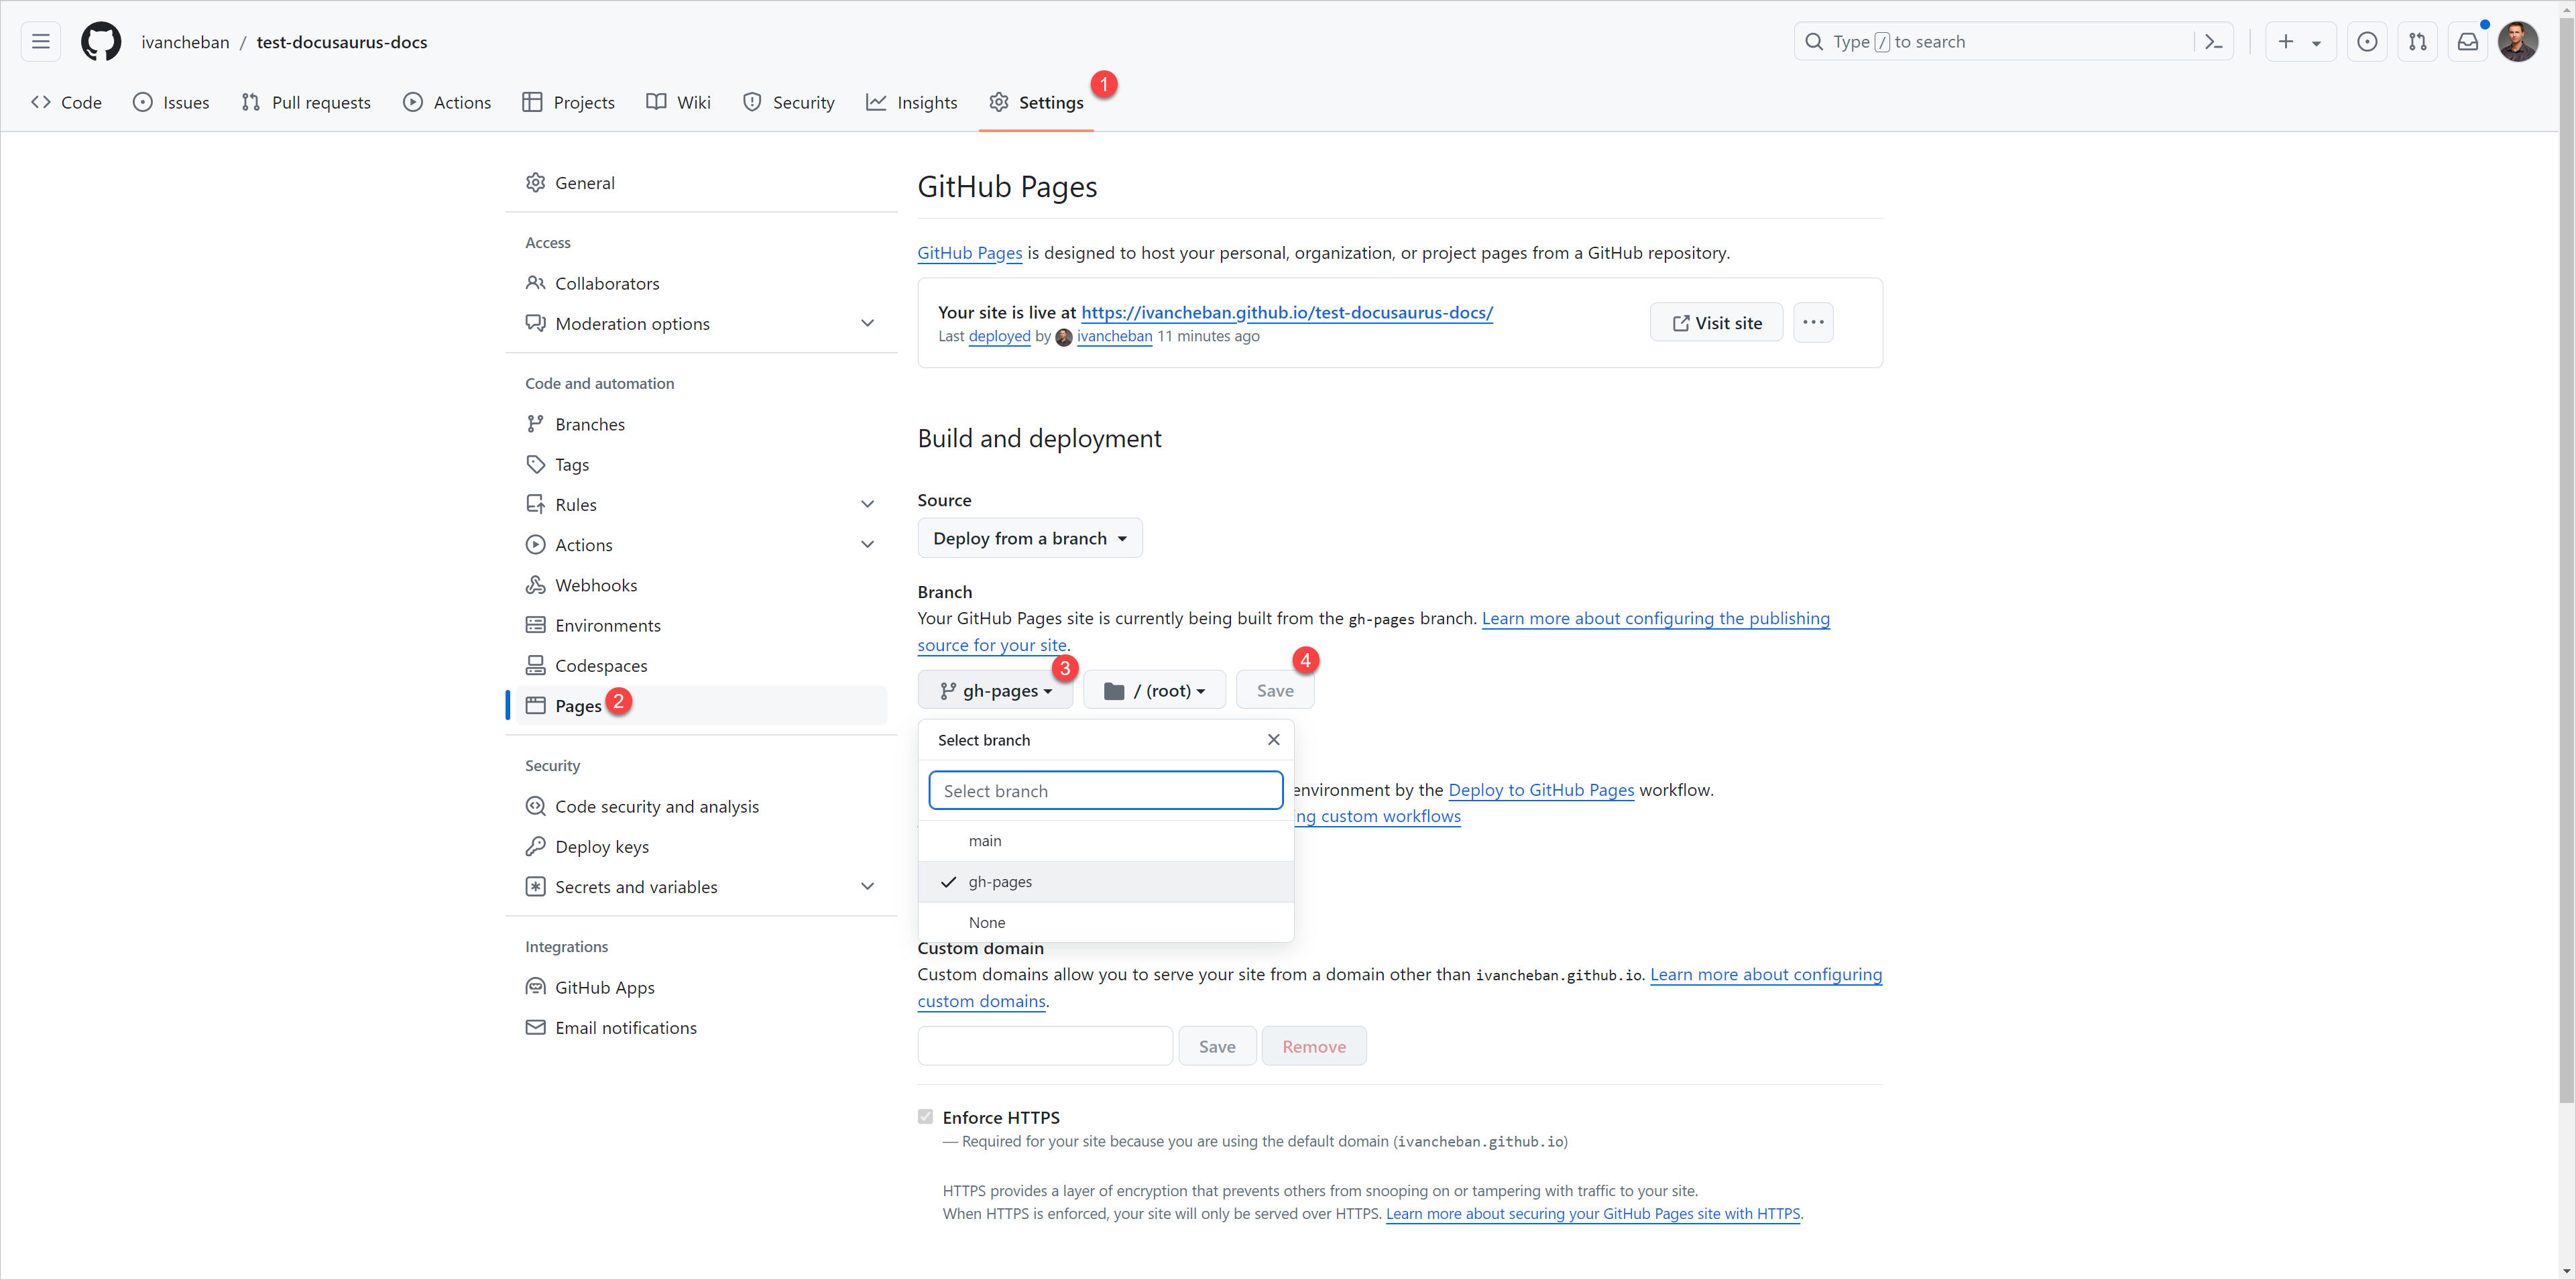
Task: Open Deploy to GitHub Pages workflow link
Action: (x=1541, y=790)
